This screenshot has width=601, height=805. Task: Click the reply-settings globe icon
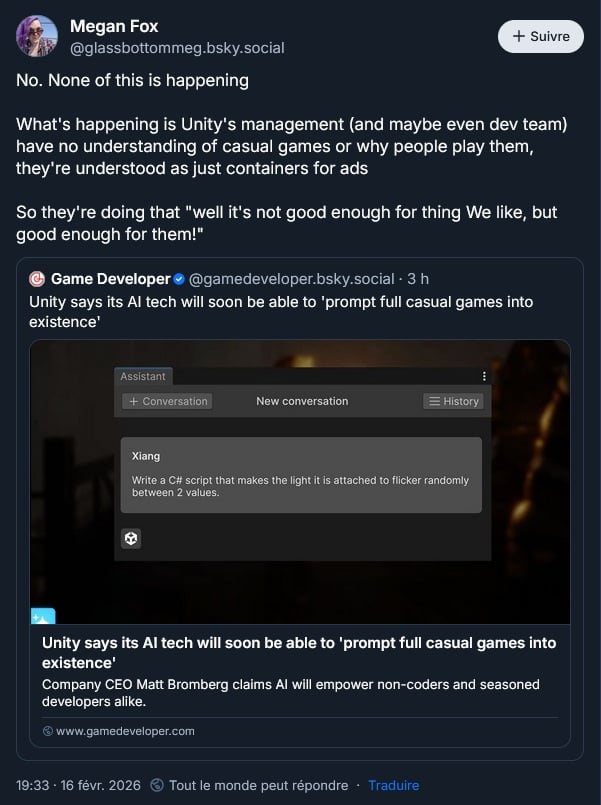[x=157, y=785]
